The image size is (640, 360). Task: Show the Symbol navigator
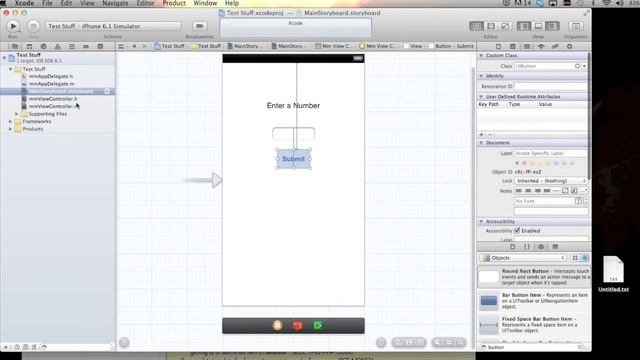pos(29,47)
